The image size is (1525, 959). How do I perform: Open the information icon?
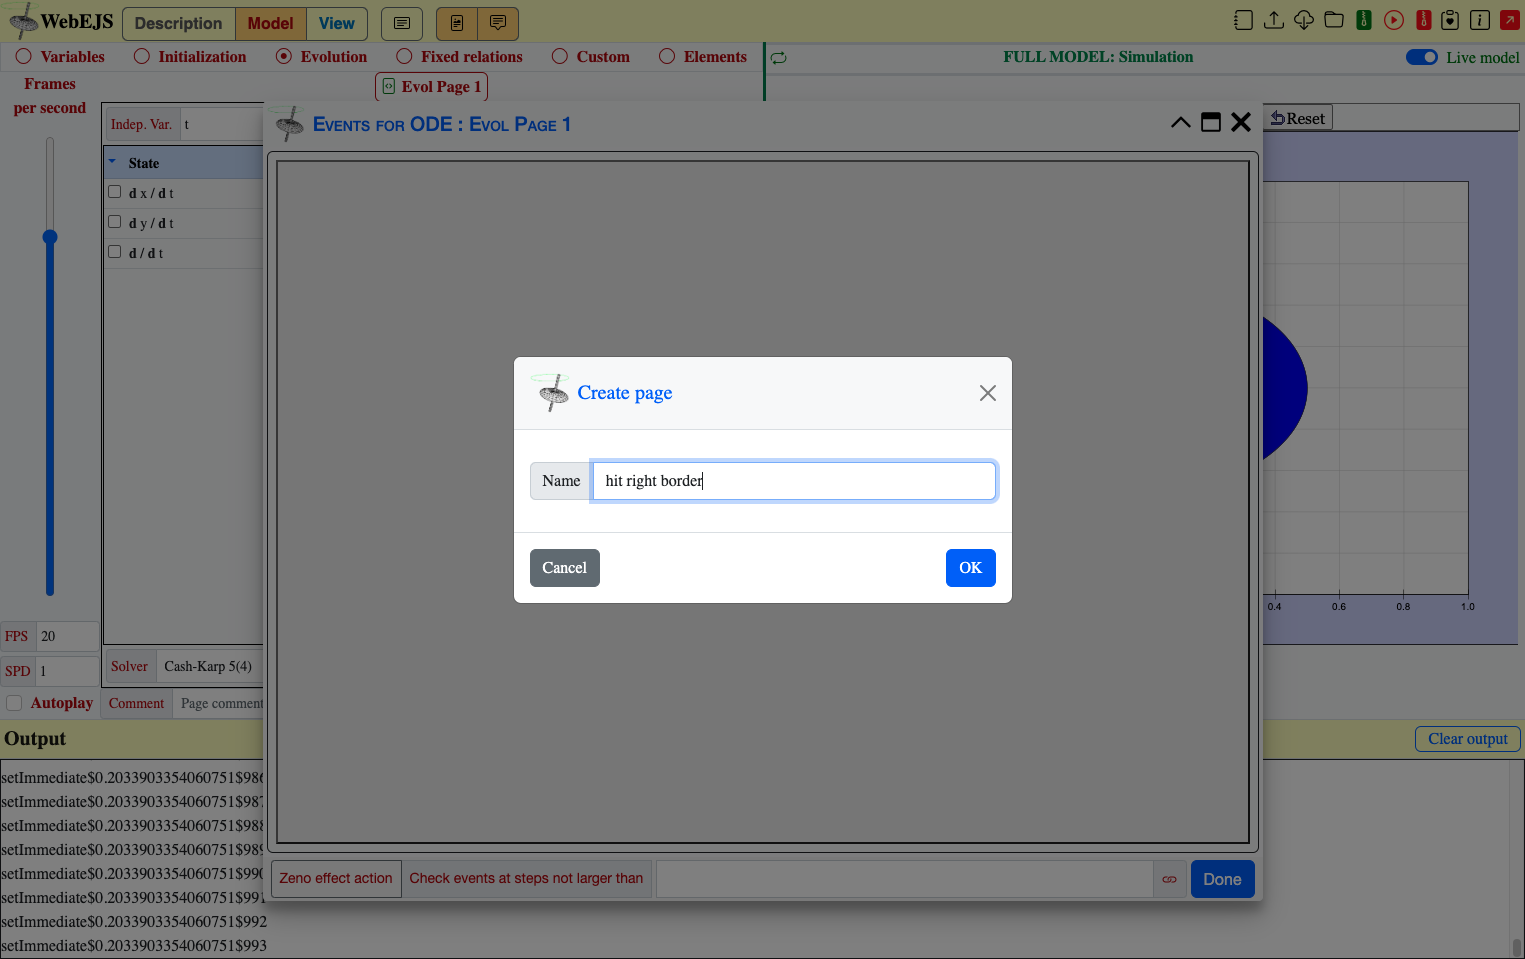pos(1480,20)
